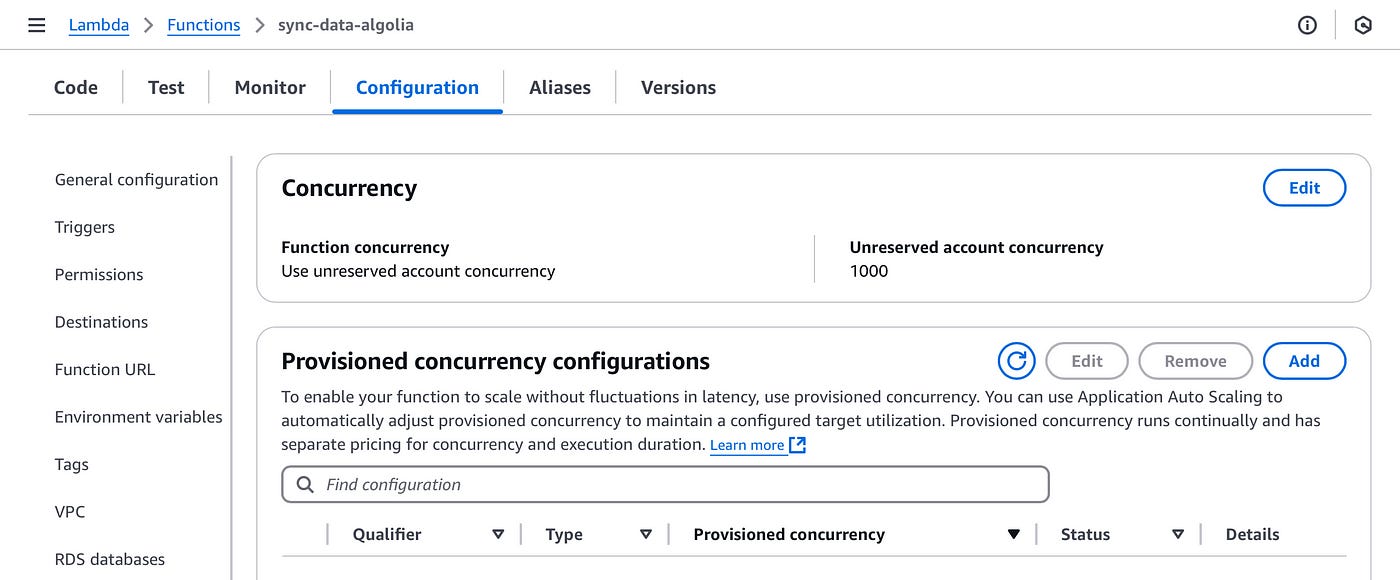This screenshot has width=1400, height=580.
Task: Open the Triggers configuration section
Action: tap(84, 227)
